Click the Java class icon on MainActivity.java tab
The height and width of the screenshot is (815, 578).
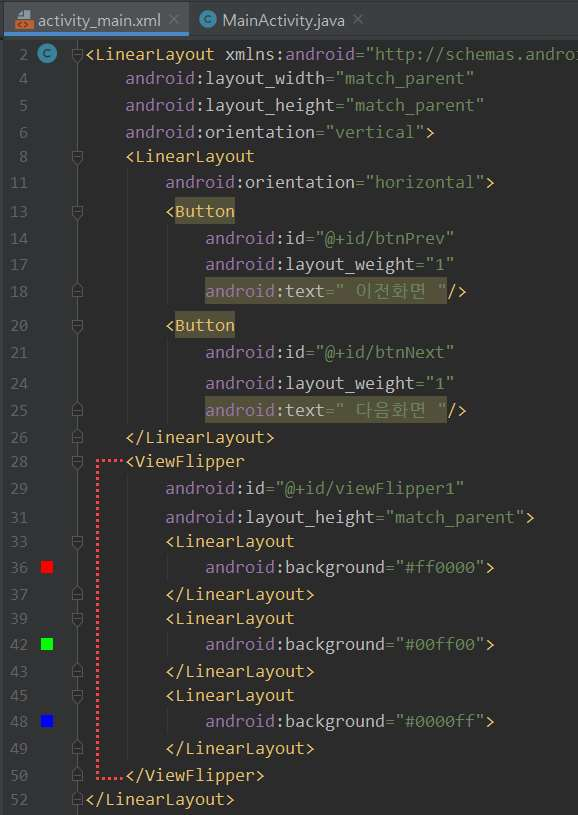(x=208, y=20)
